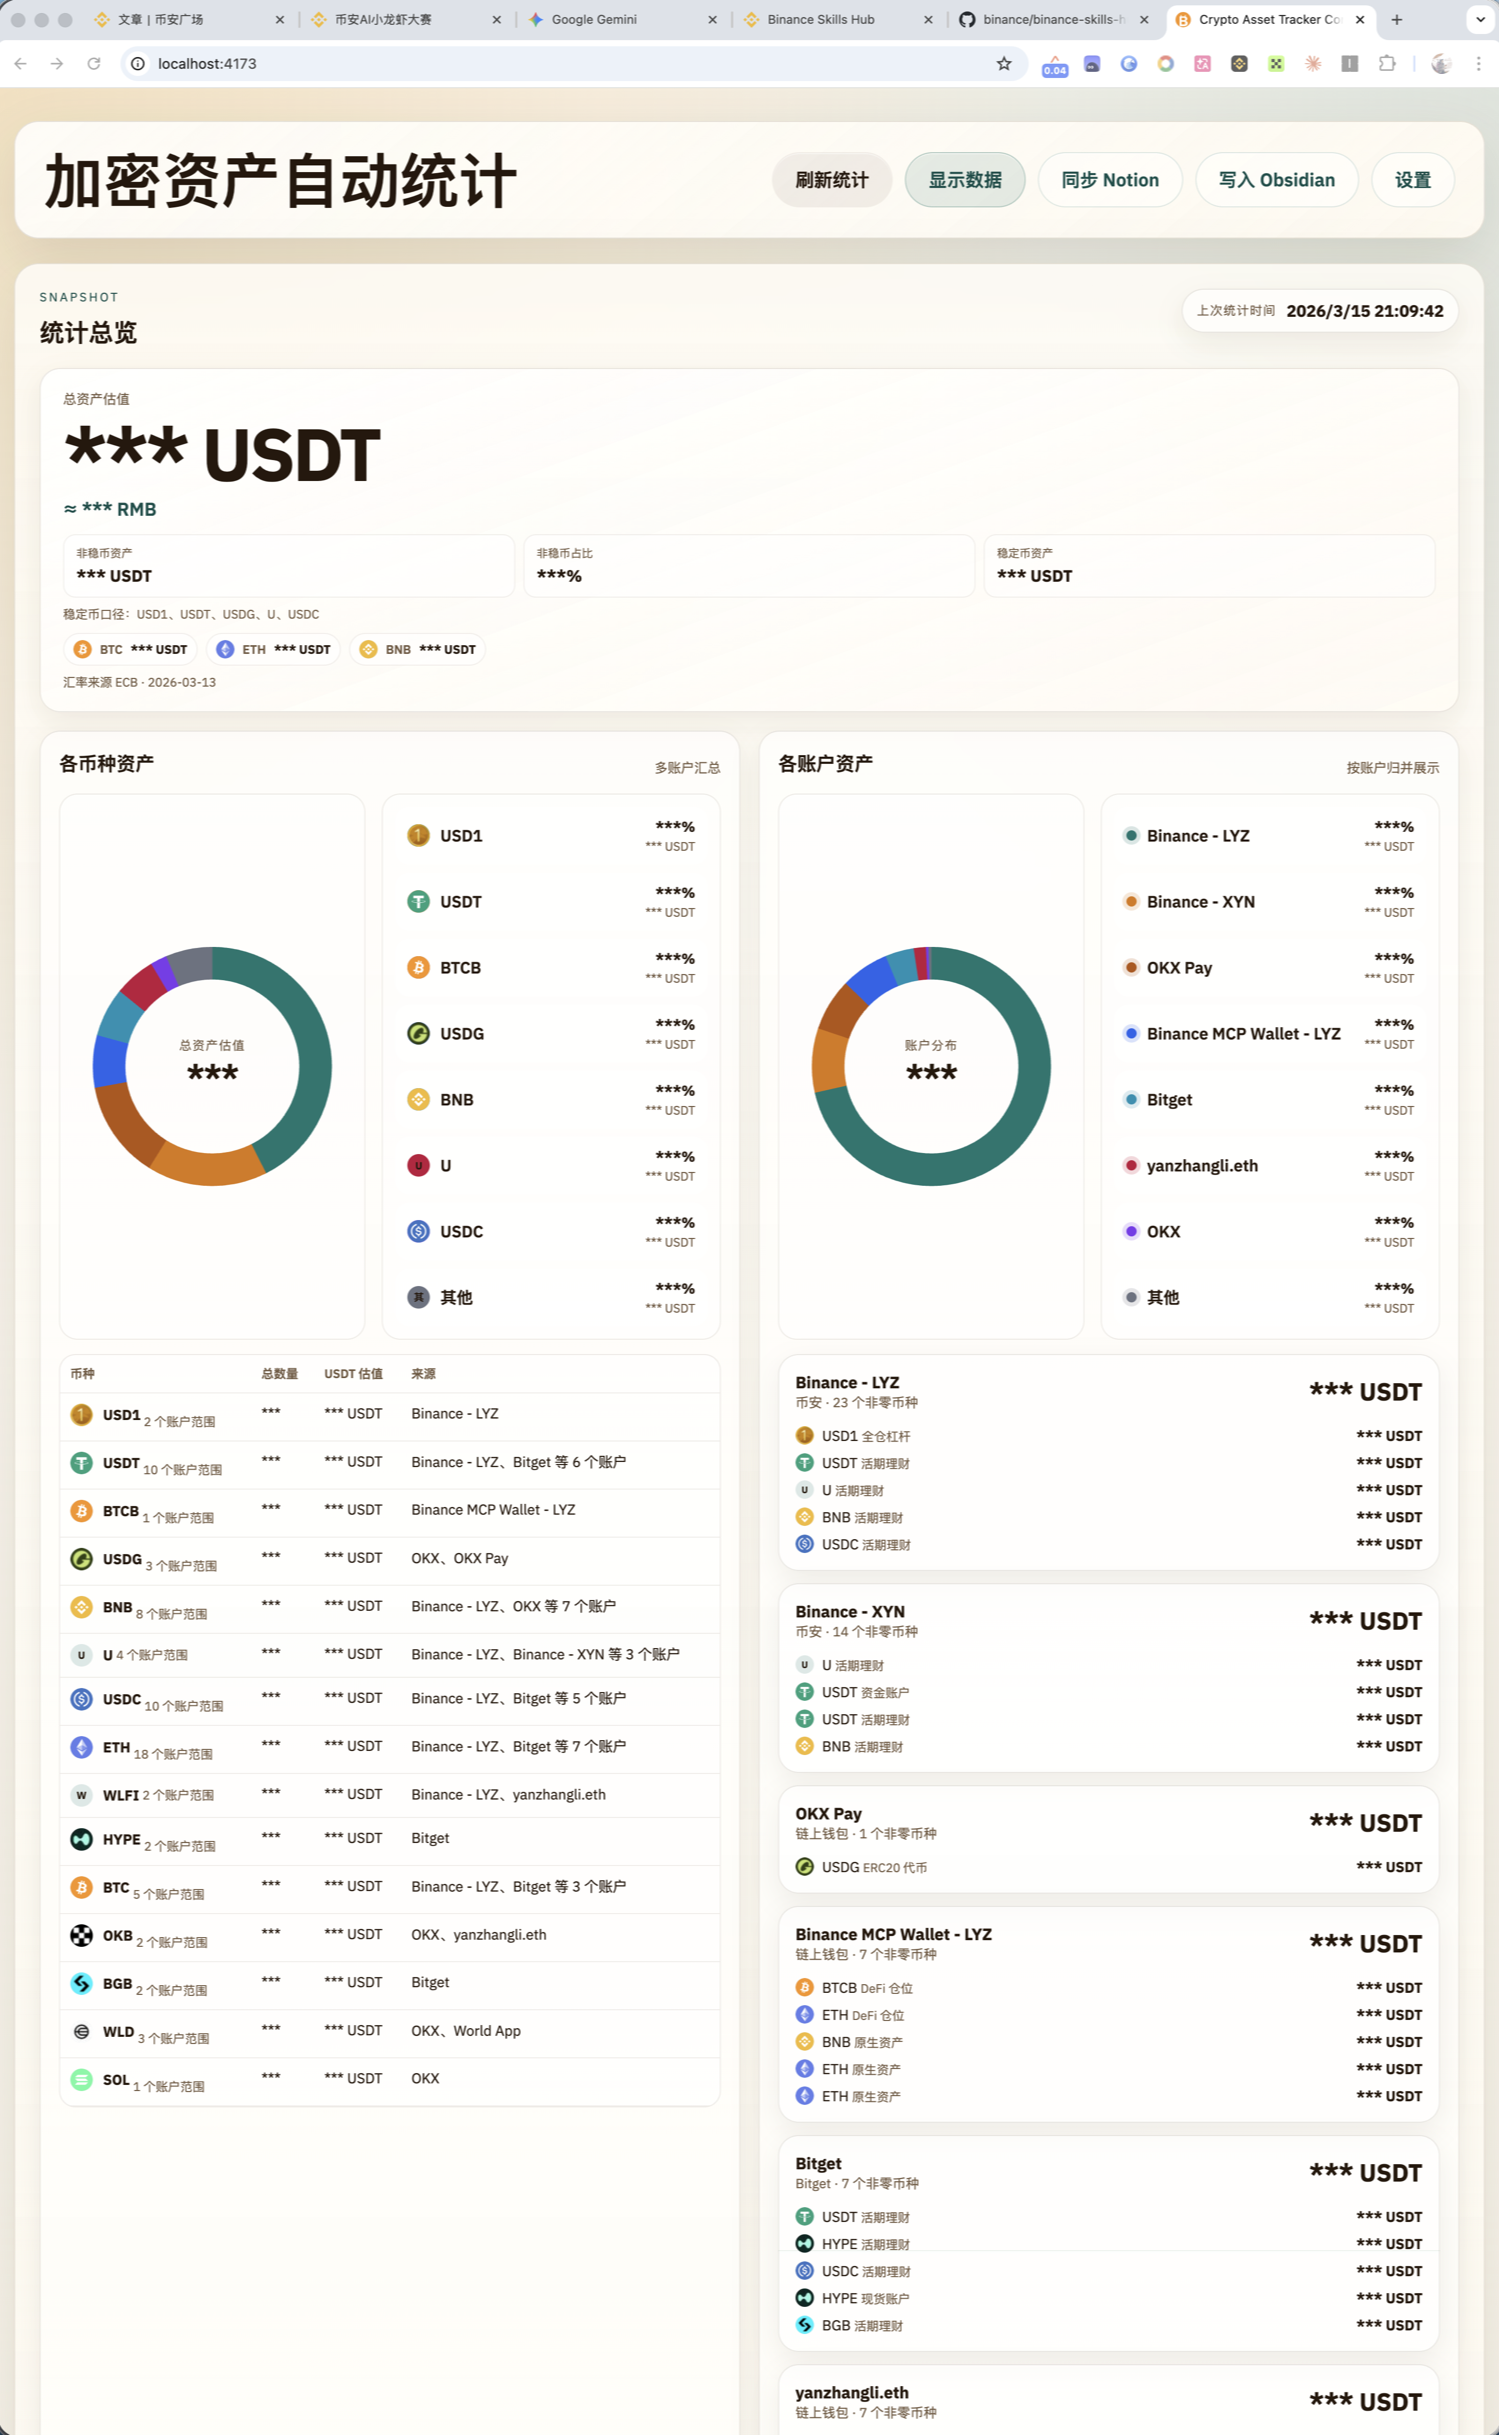Click the OKB icon in the currency table

[82, 1935]
